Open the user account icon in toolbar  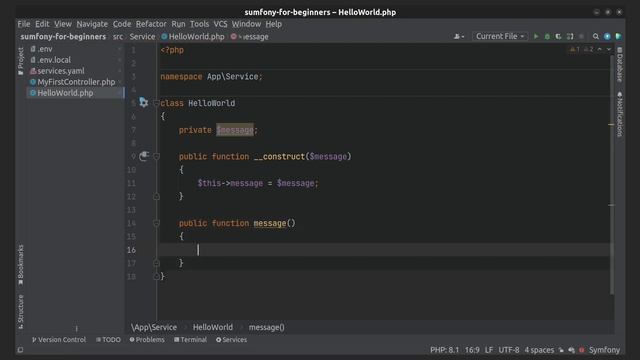(459, 36)
